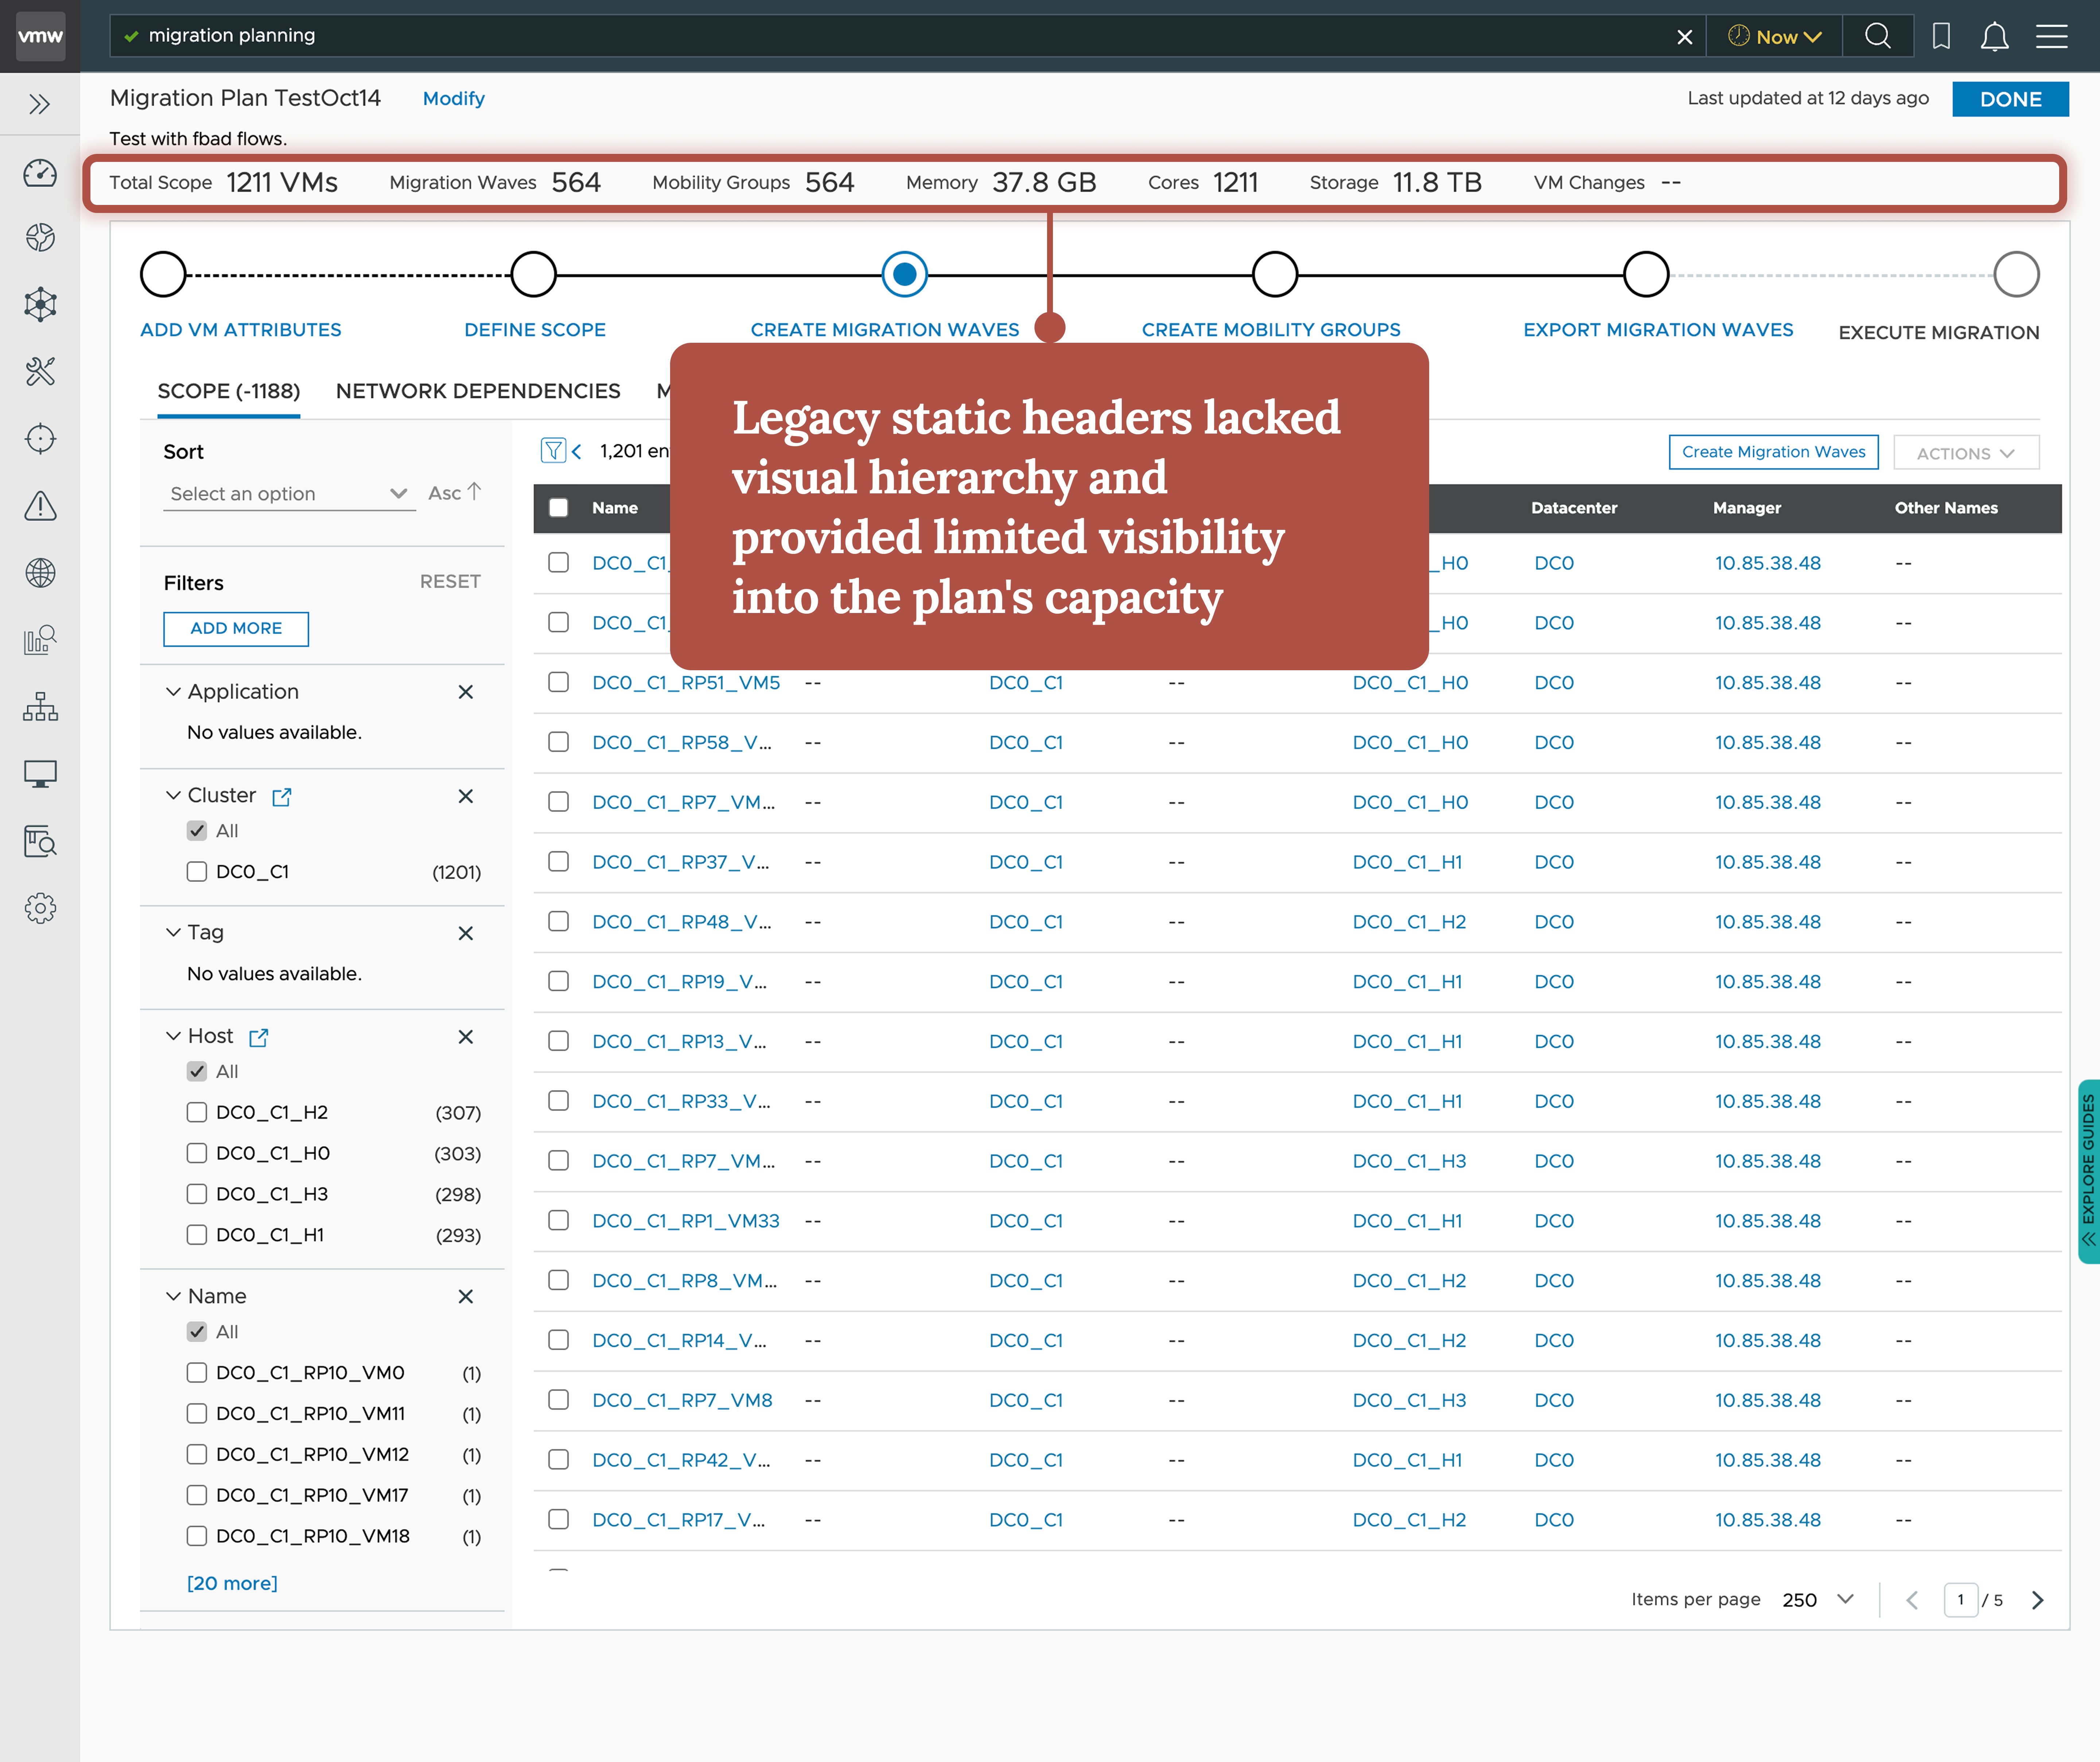
Task: Click the bookmark icon in top bar
Action: tap(1941, 36)
